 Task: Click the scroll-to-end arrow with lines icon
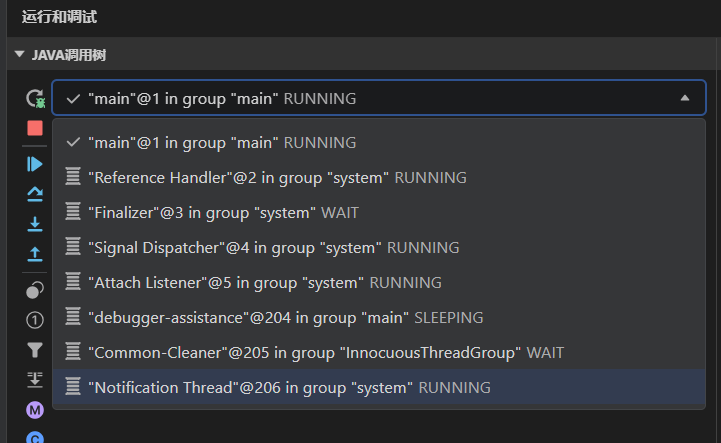tap(35, 380)
